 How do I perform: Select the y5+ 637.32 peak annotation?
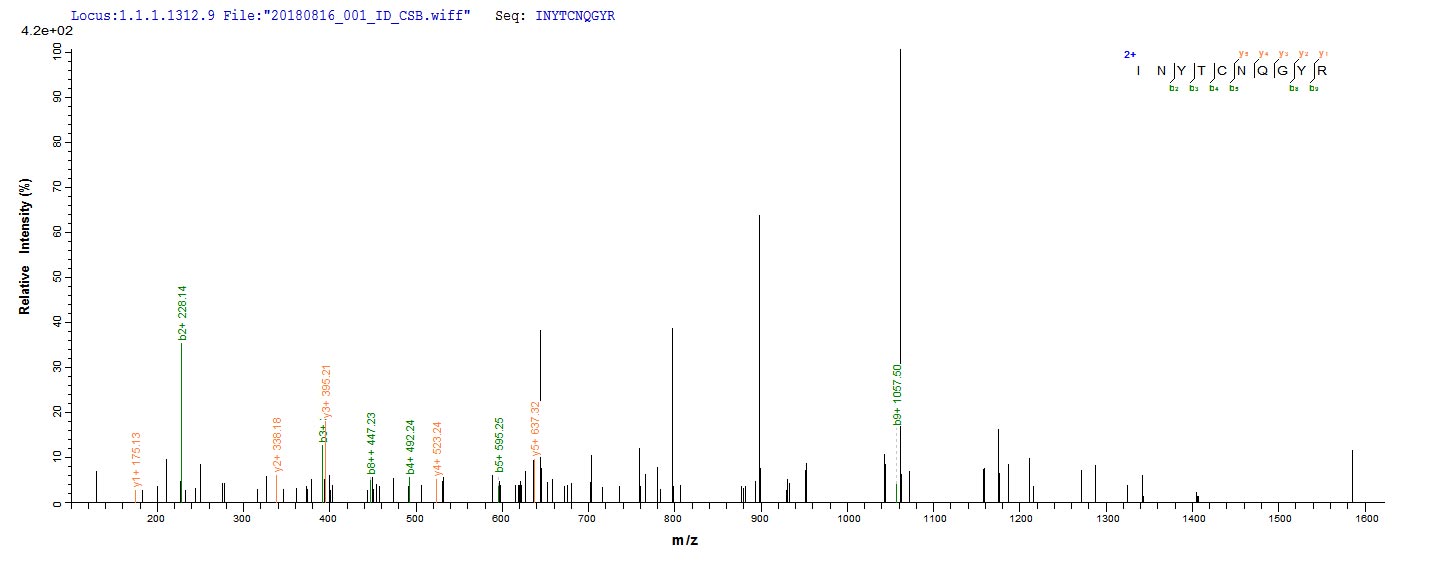click(536, 428)
